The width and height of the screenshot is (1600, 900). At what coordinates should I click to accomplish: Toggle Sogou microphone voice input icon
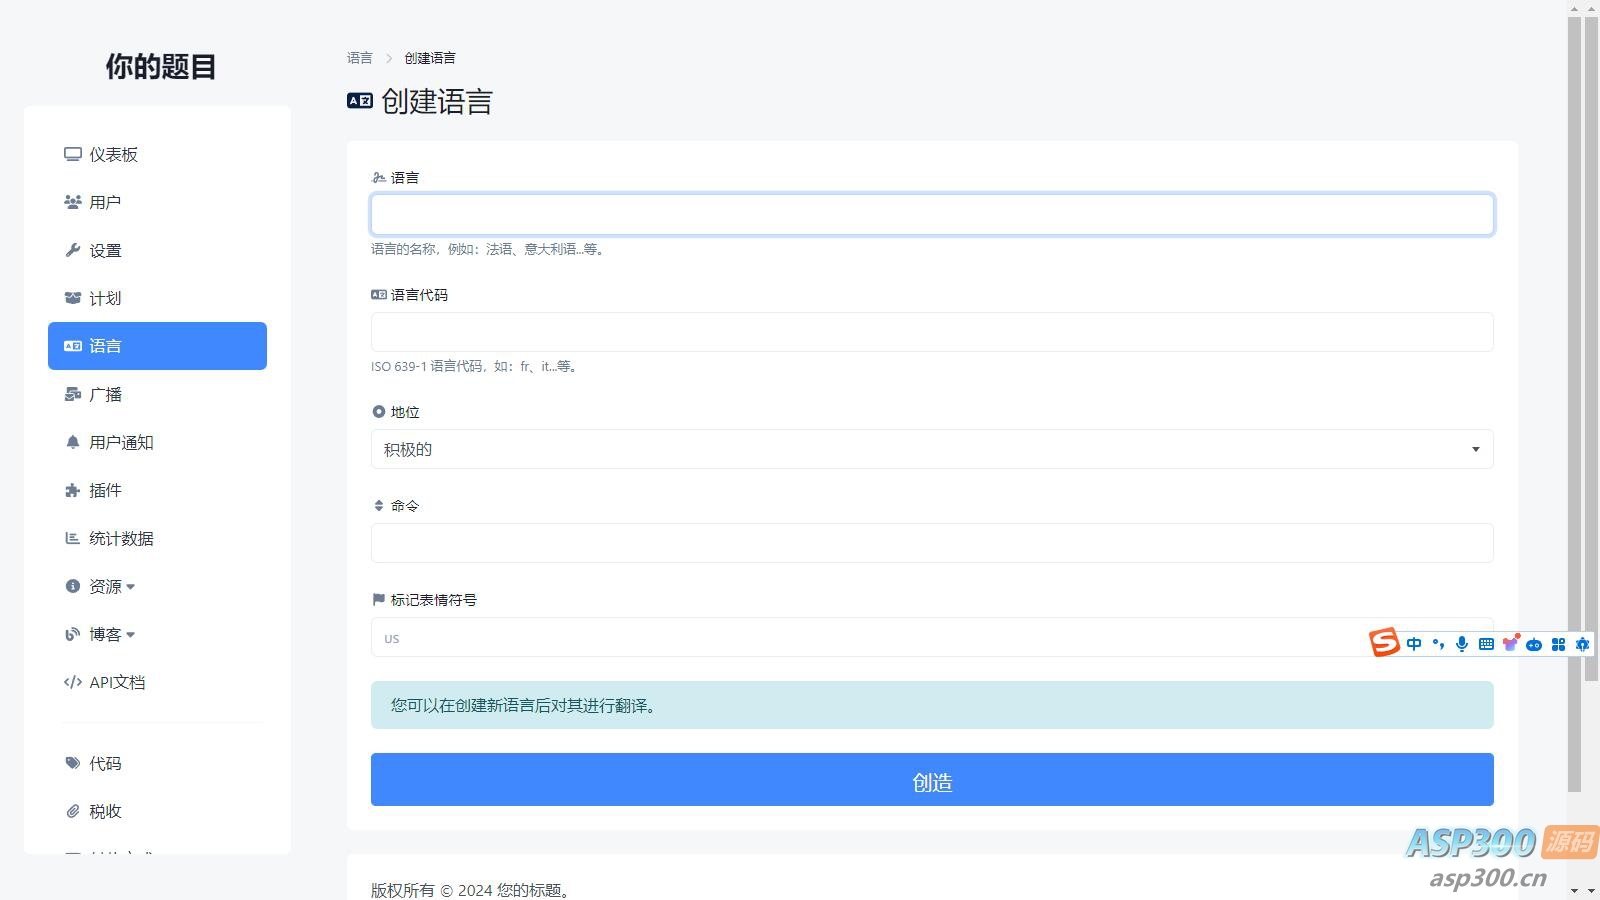tap(1462, 644)
